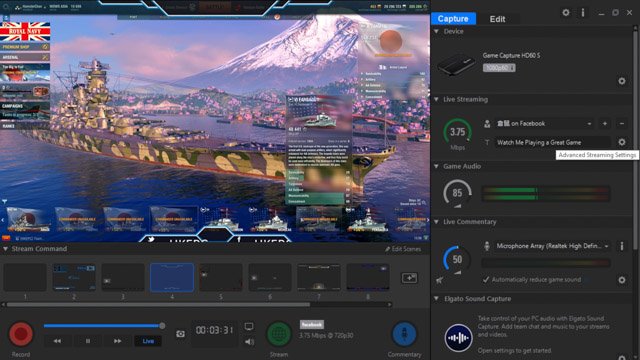
Task: Collapse the Live Commentary section
Action: (436, 222)
